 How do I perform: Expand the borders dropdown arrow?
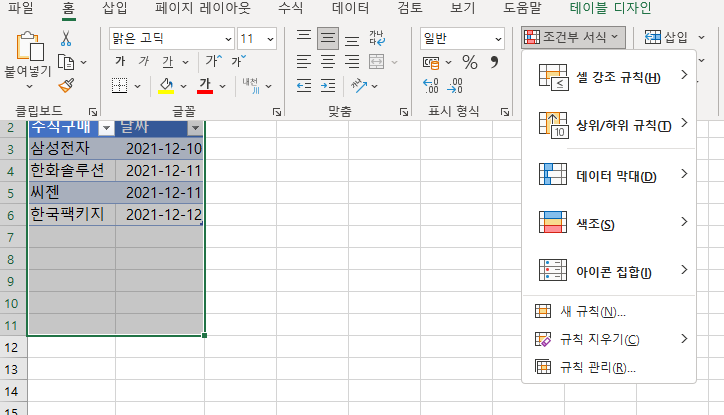(x=137, y=86)
